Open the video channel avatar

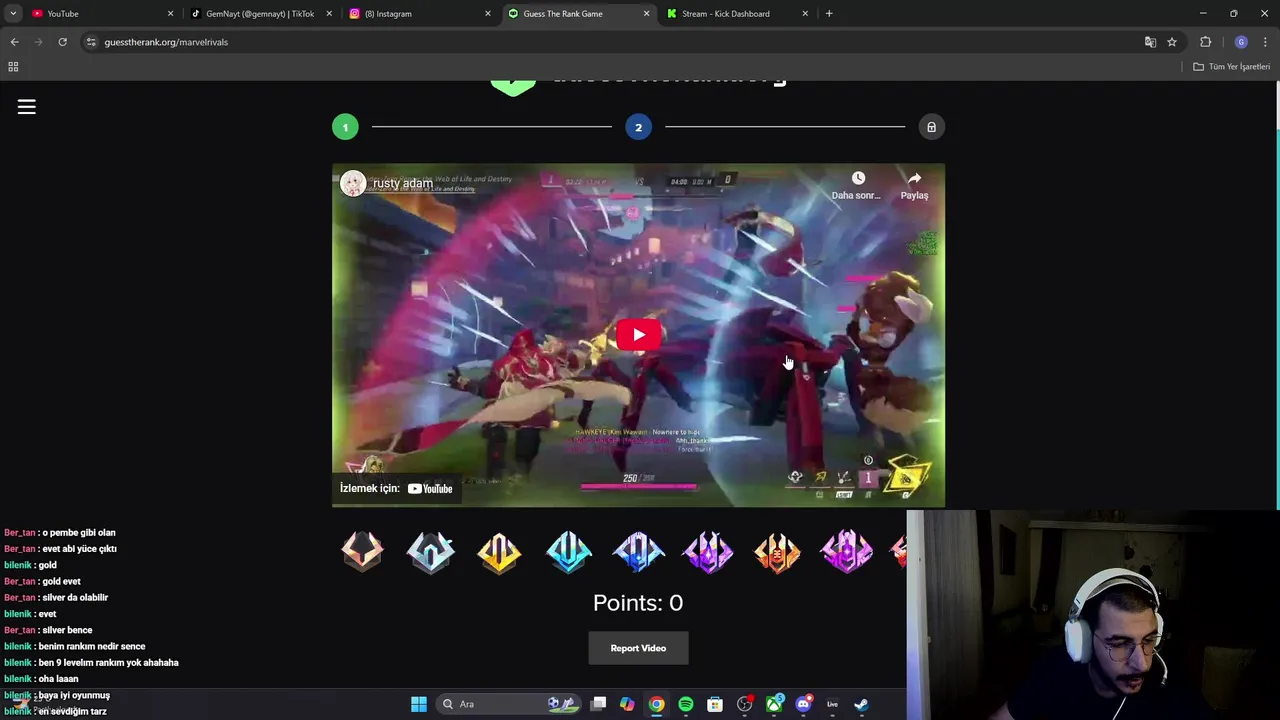coord(353,183)
